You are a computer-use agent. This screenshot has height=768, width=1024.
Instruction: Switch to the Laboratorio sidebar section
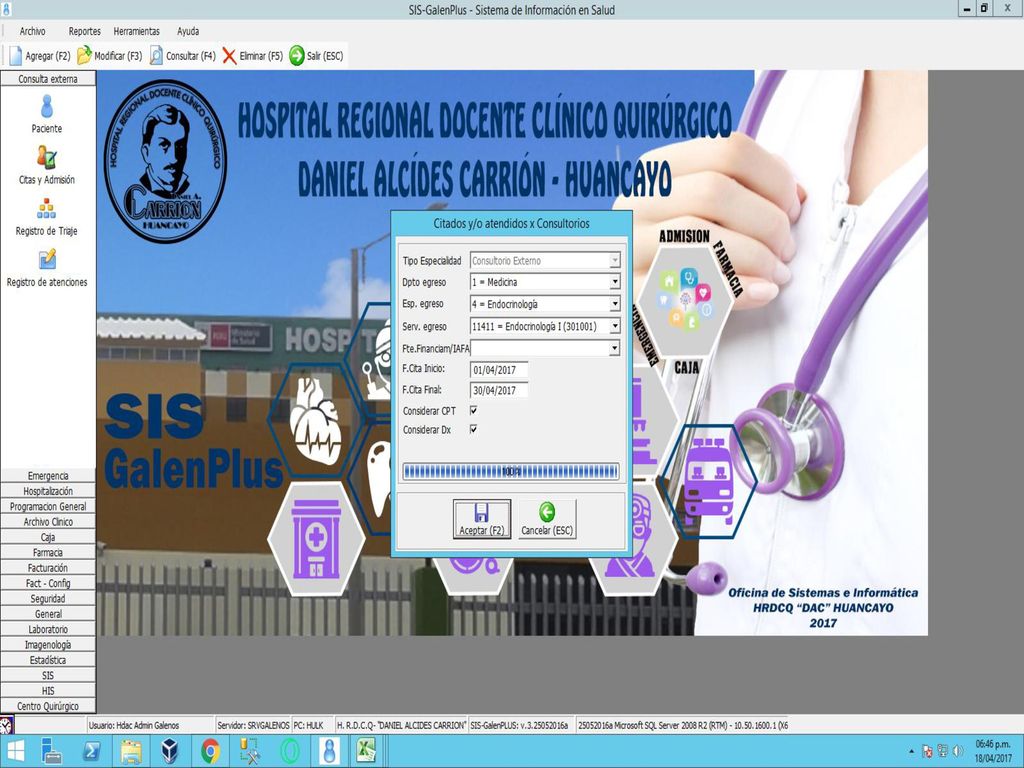48,630
